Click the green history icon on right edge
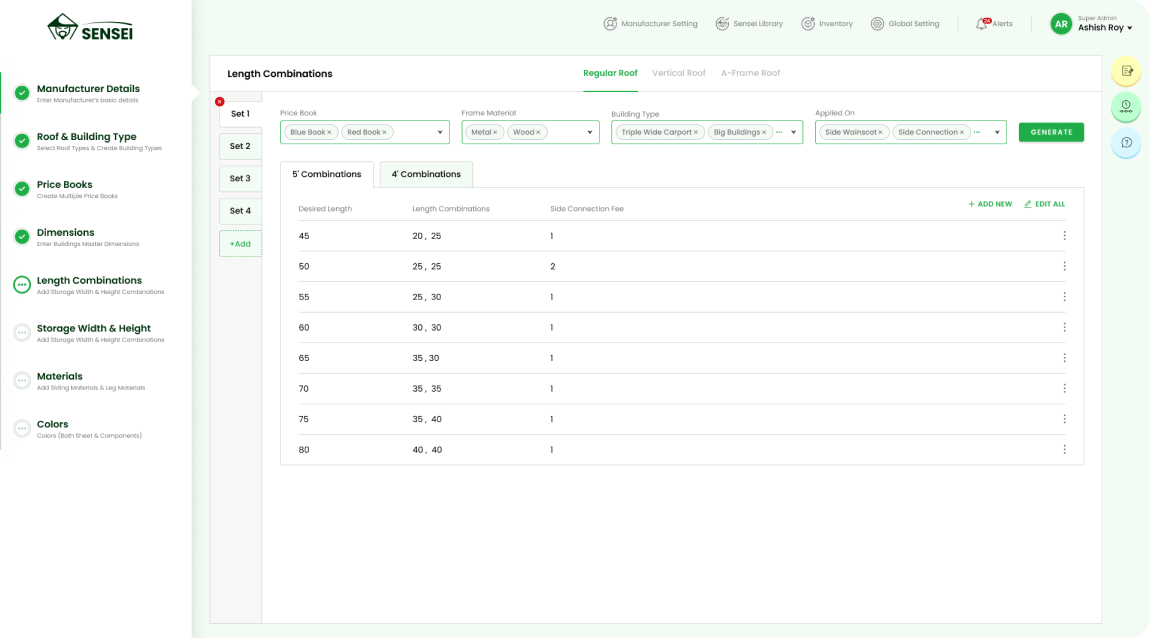This screenshot has width=1150, height=638. point(1126,106)
